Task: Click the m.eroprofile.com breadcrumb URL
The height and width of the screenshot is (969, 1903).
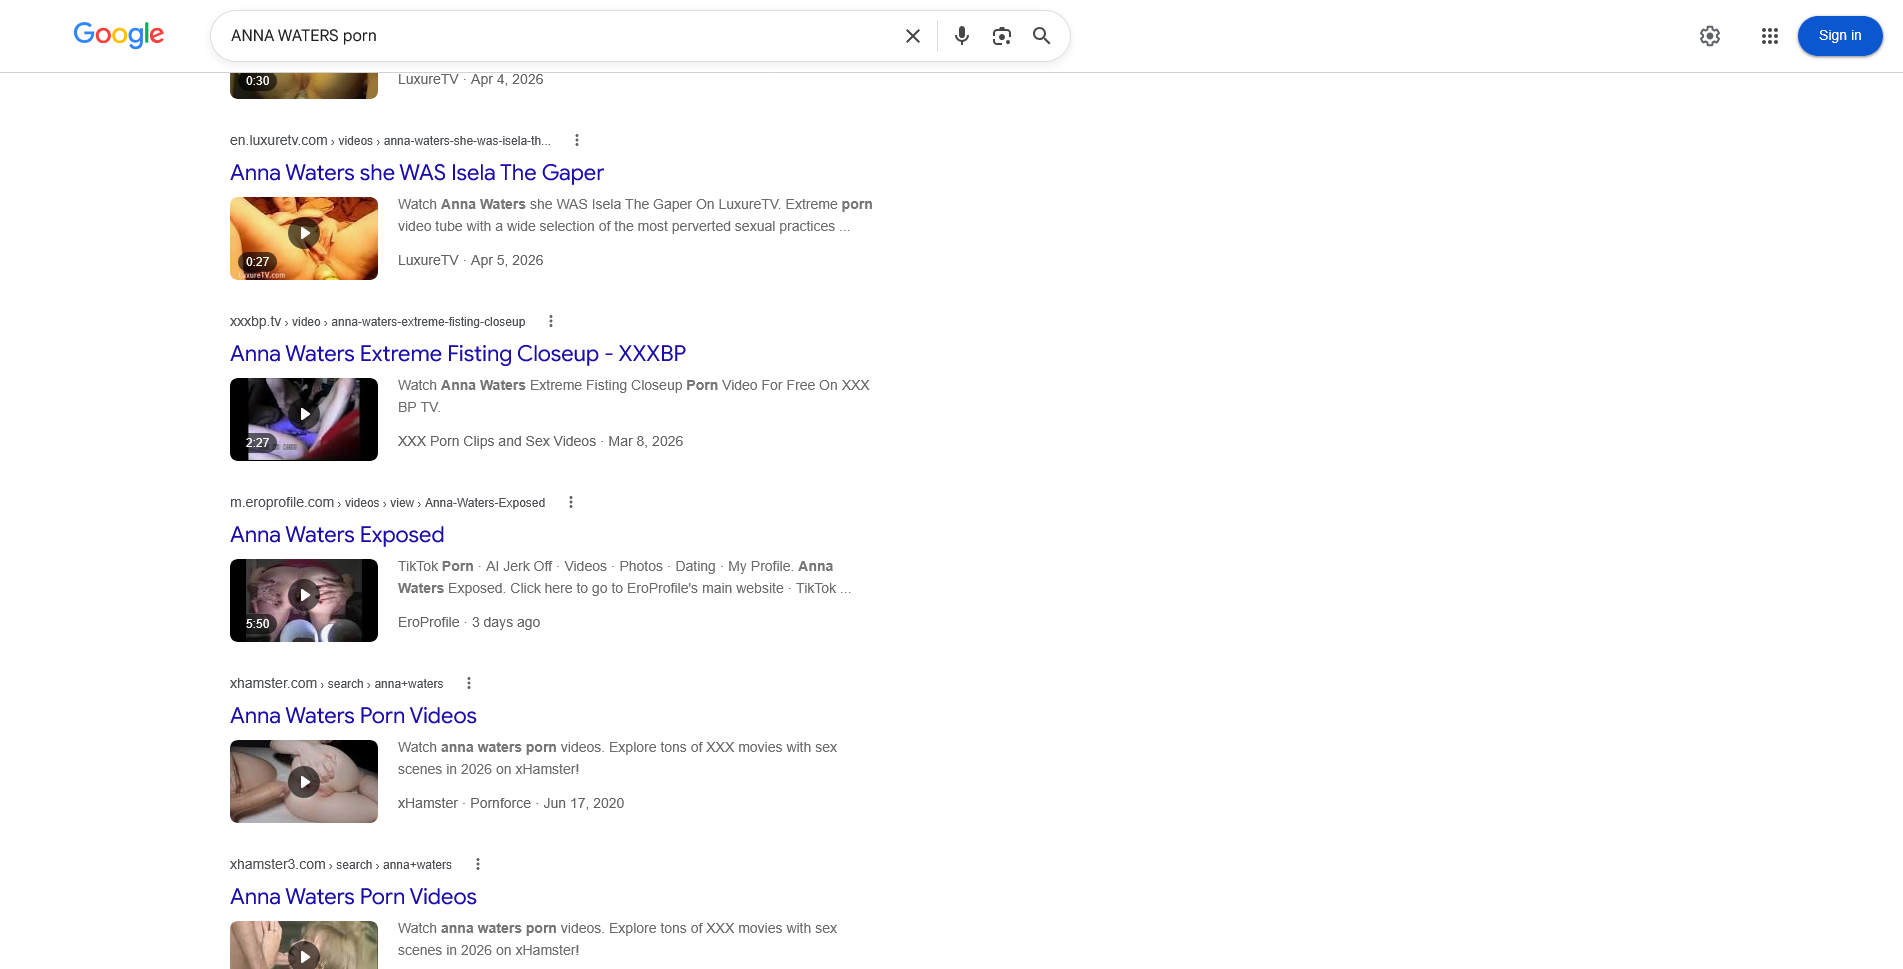Action: [387, 502]
